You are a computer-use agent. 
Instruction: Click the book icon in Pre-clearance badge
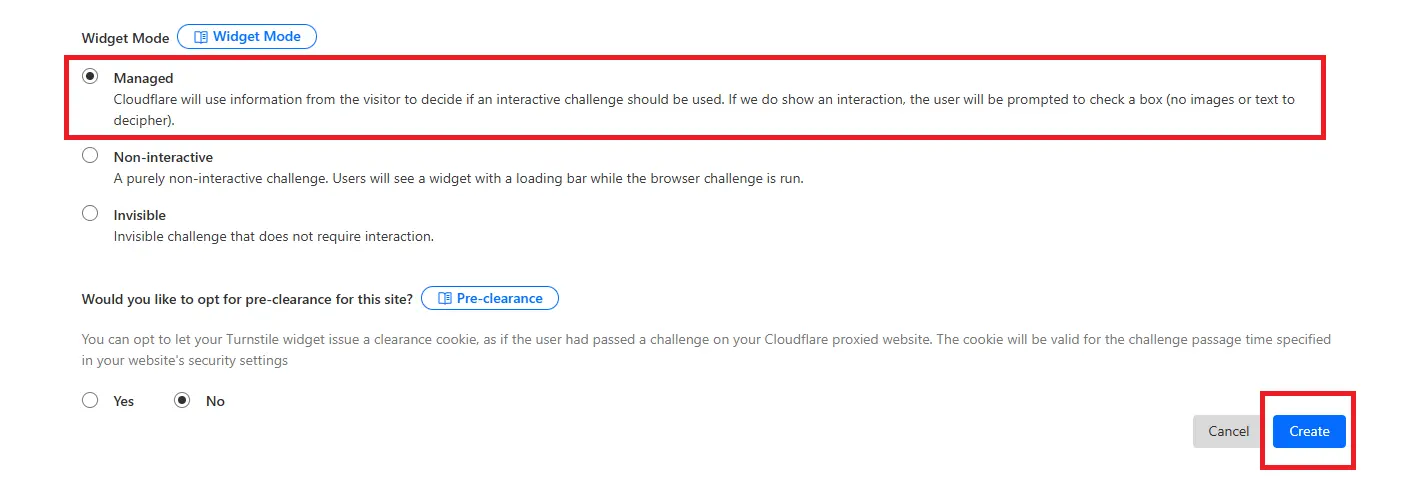coord(445,298)
